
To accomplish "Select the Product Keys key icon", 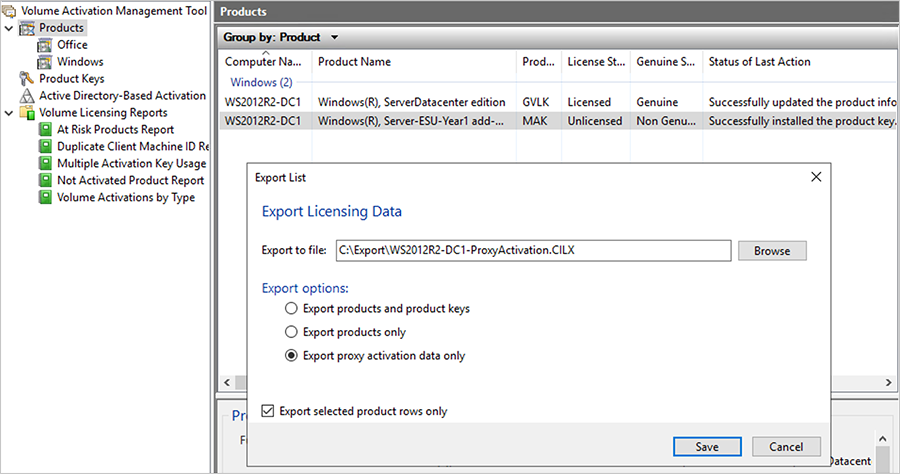I will click(x=28, y=79).
